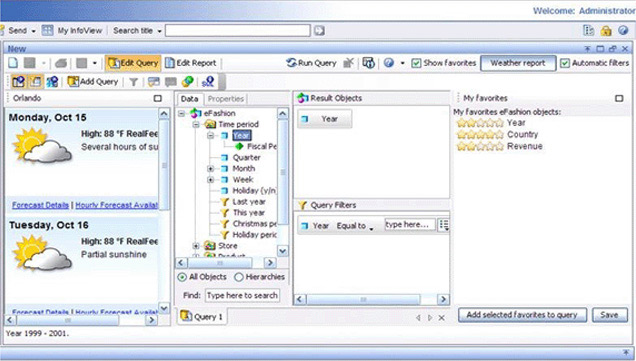Click the Add Query button
Viewport: 636px width, 361px height.
point(93,82)
